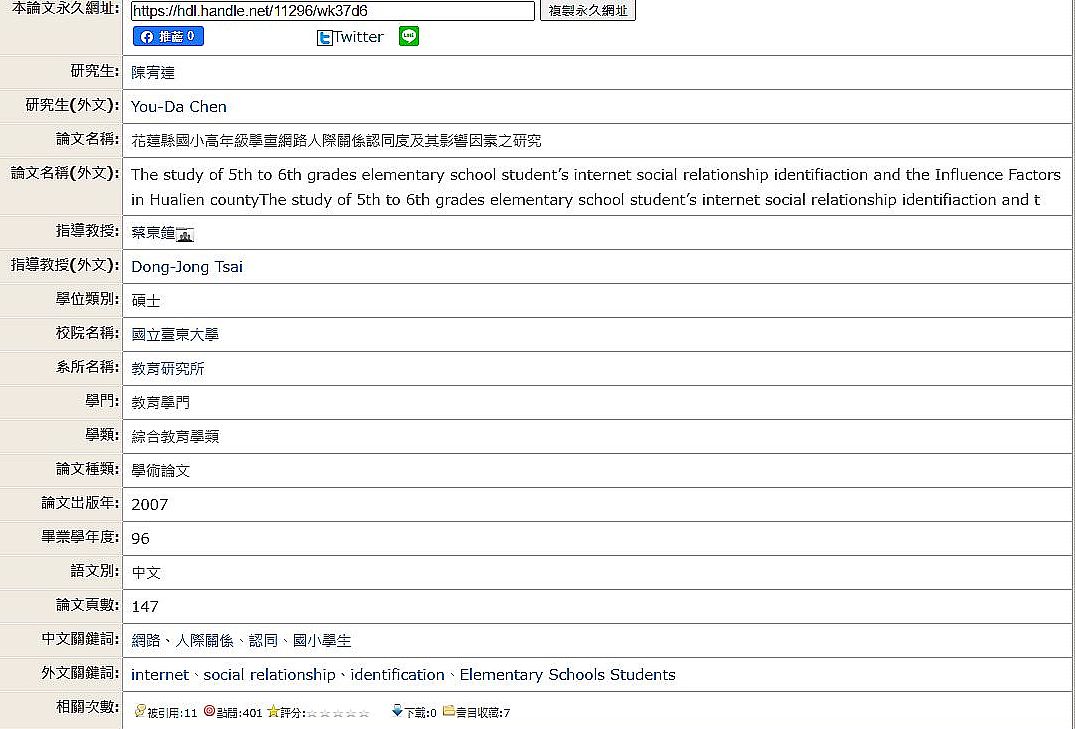Rate the thesis with the fifth star

(x=364, y=713)
